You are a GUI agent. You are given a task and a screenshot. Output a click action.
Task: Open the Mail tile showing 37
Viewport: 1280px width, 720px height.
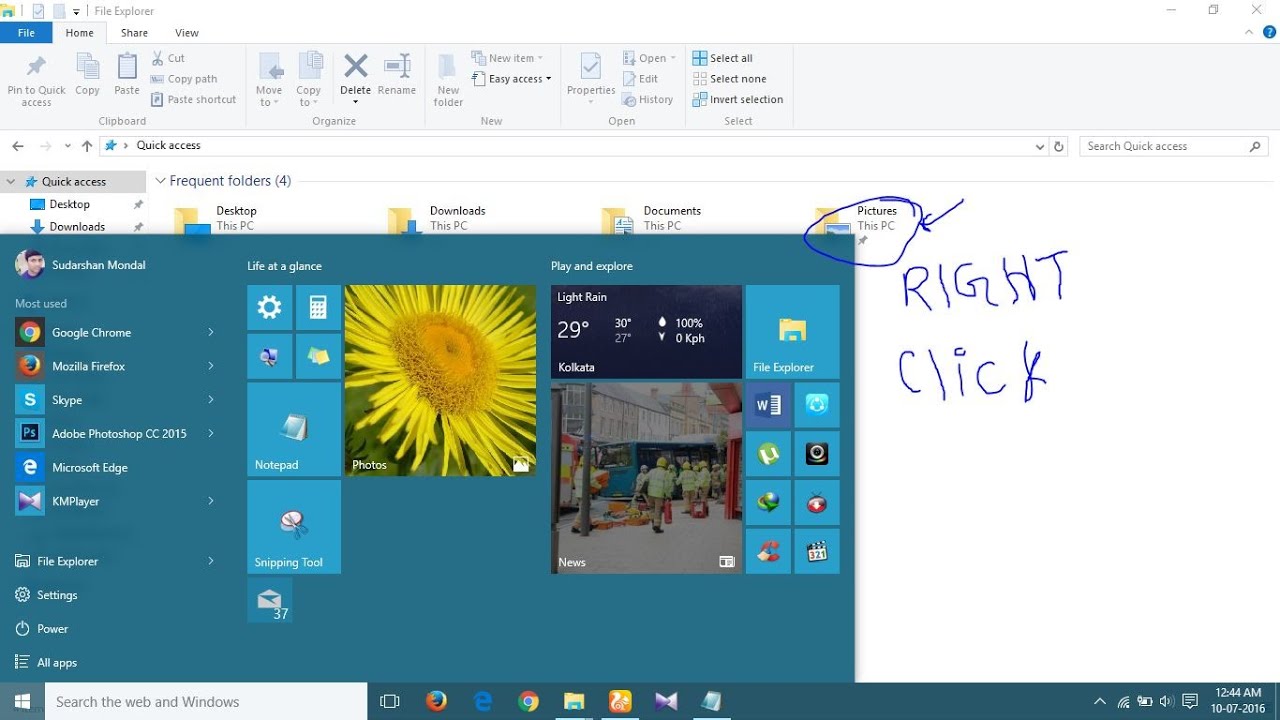[270, 600]
